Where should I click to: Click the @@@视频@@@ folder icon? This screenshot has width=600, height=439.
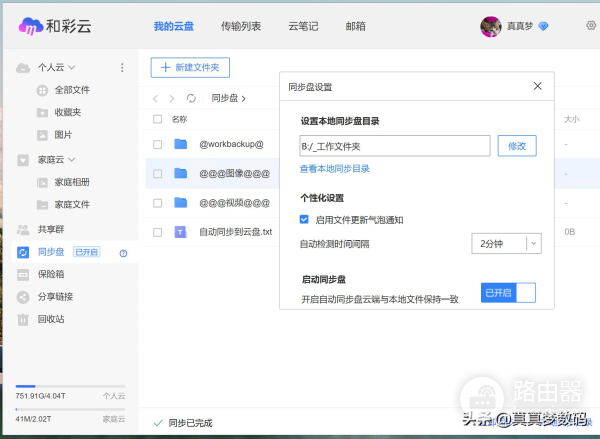click(x=181, y=202)
